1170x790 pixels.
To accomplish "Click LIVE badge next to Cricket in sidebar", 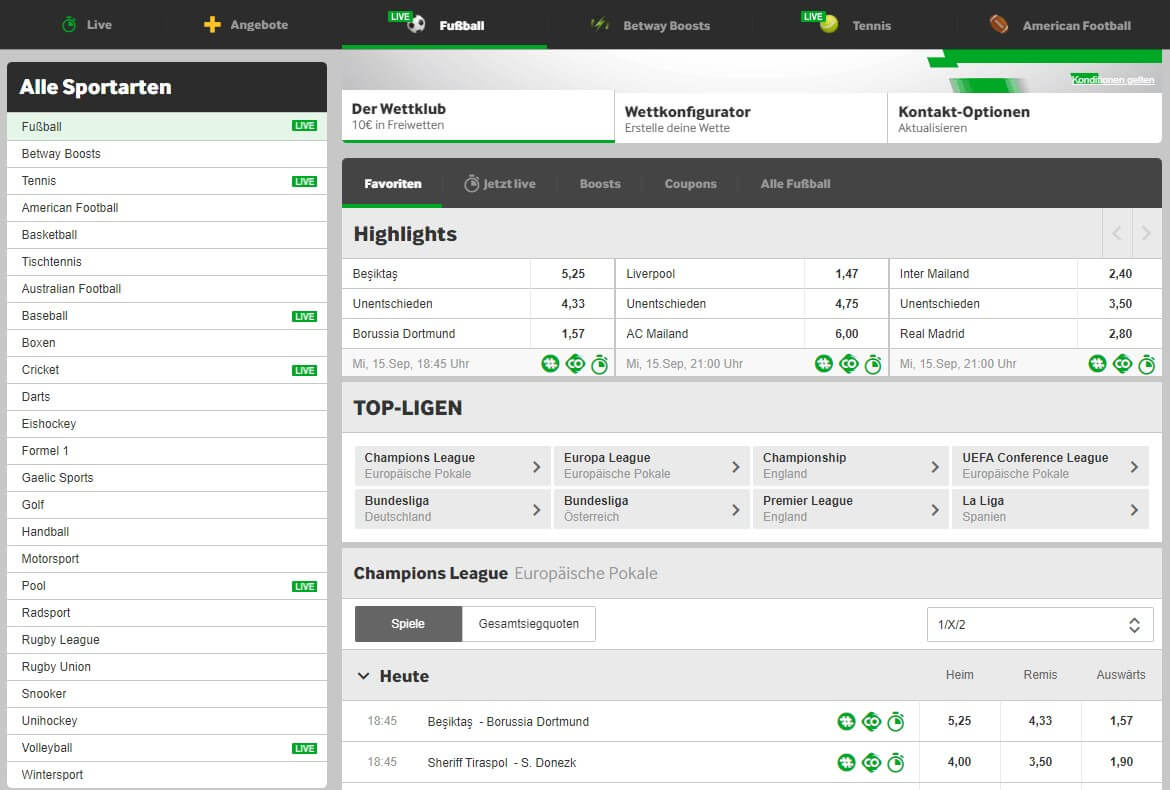I will pyautogui.click(x=304, y=370).
